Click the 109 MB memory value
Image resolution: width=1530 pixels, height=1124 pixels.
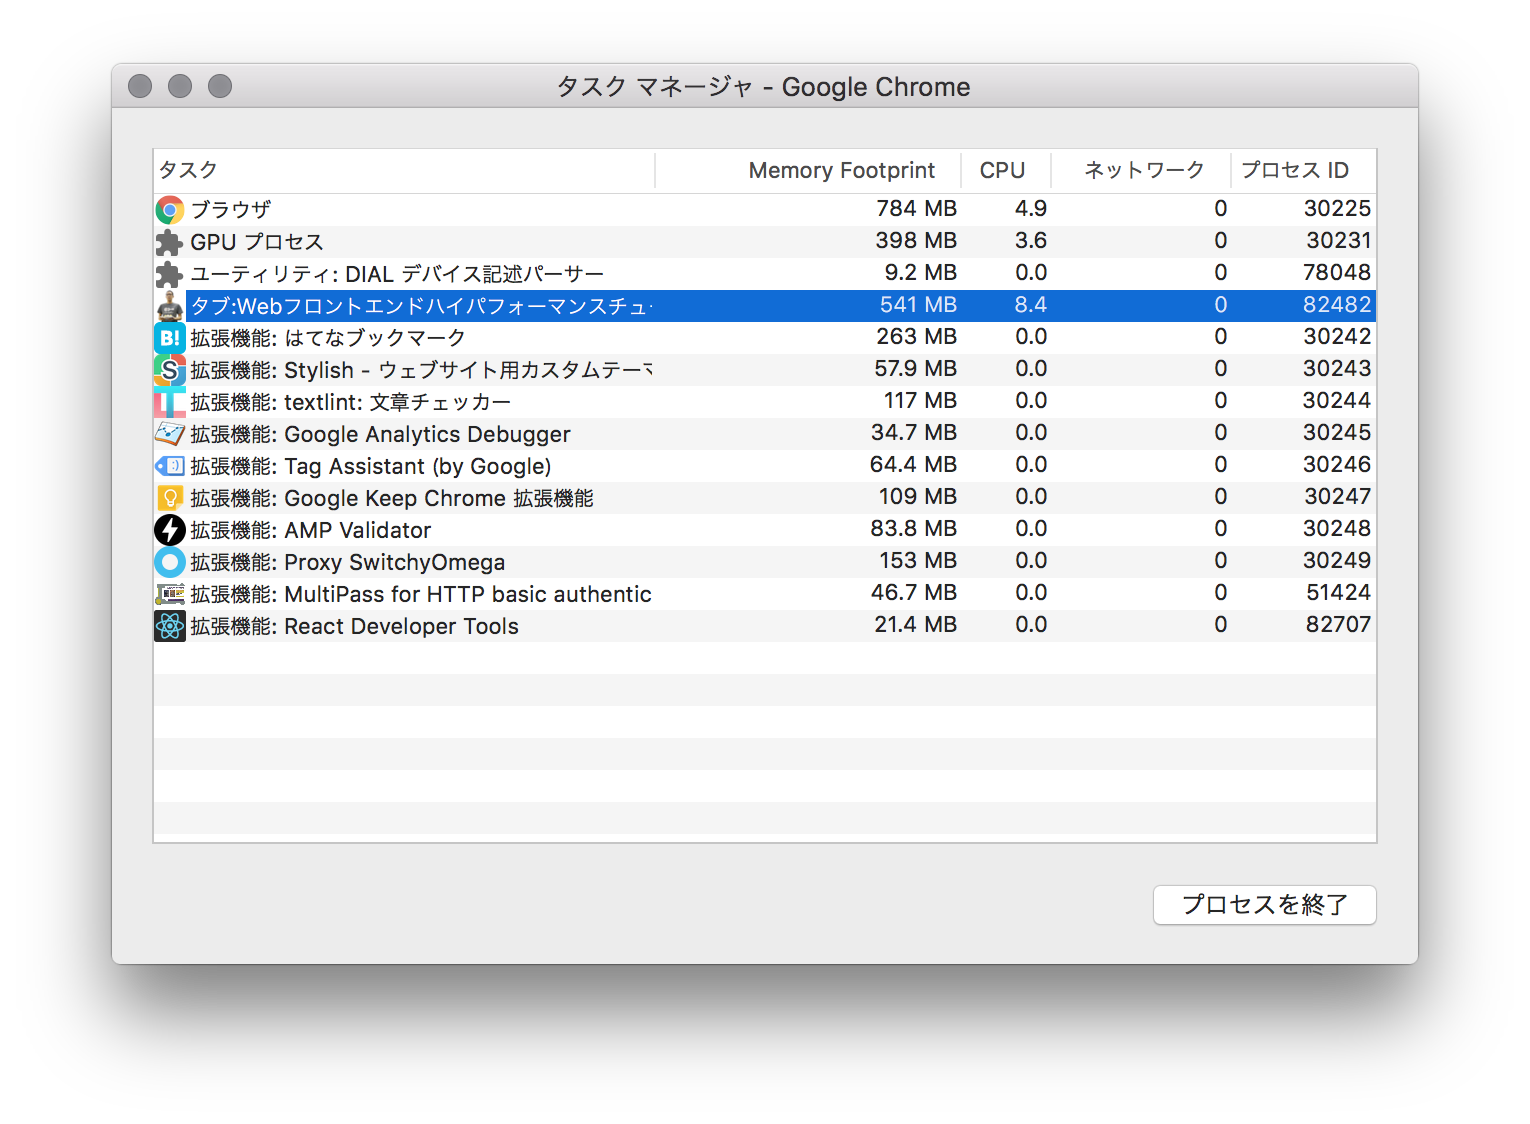click(917, 497)
